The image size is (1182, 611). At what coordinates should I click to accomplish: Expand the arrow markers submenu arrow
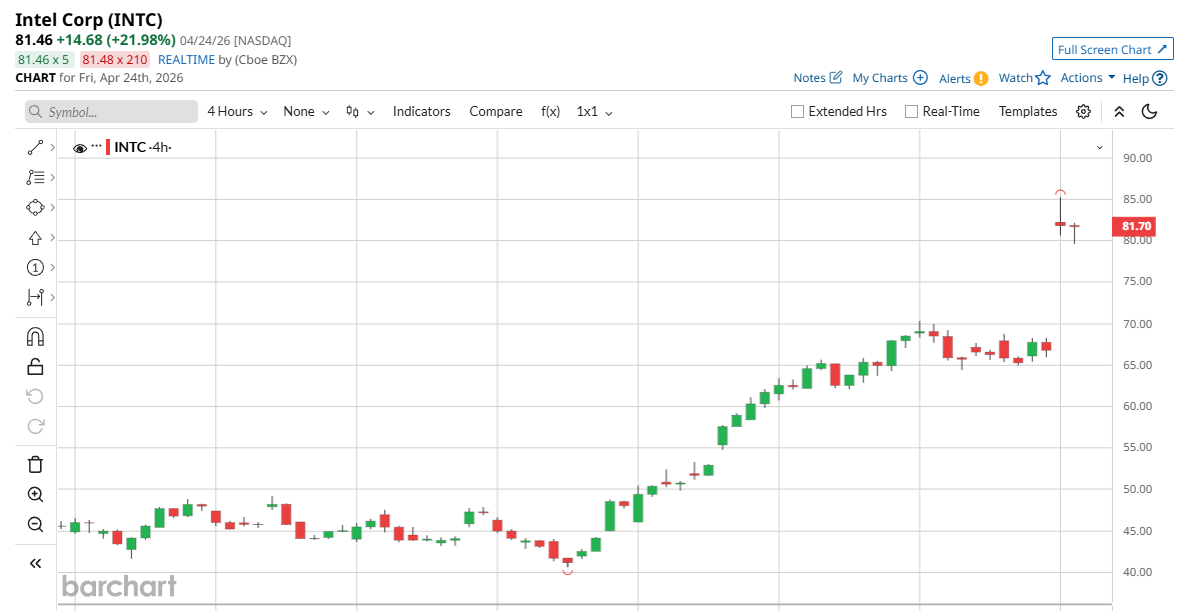pos(53,238)
